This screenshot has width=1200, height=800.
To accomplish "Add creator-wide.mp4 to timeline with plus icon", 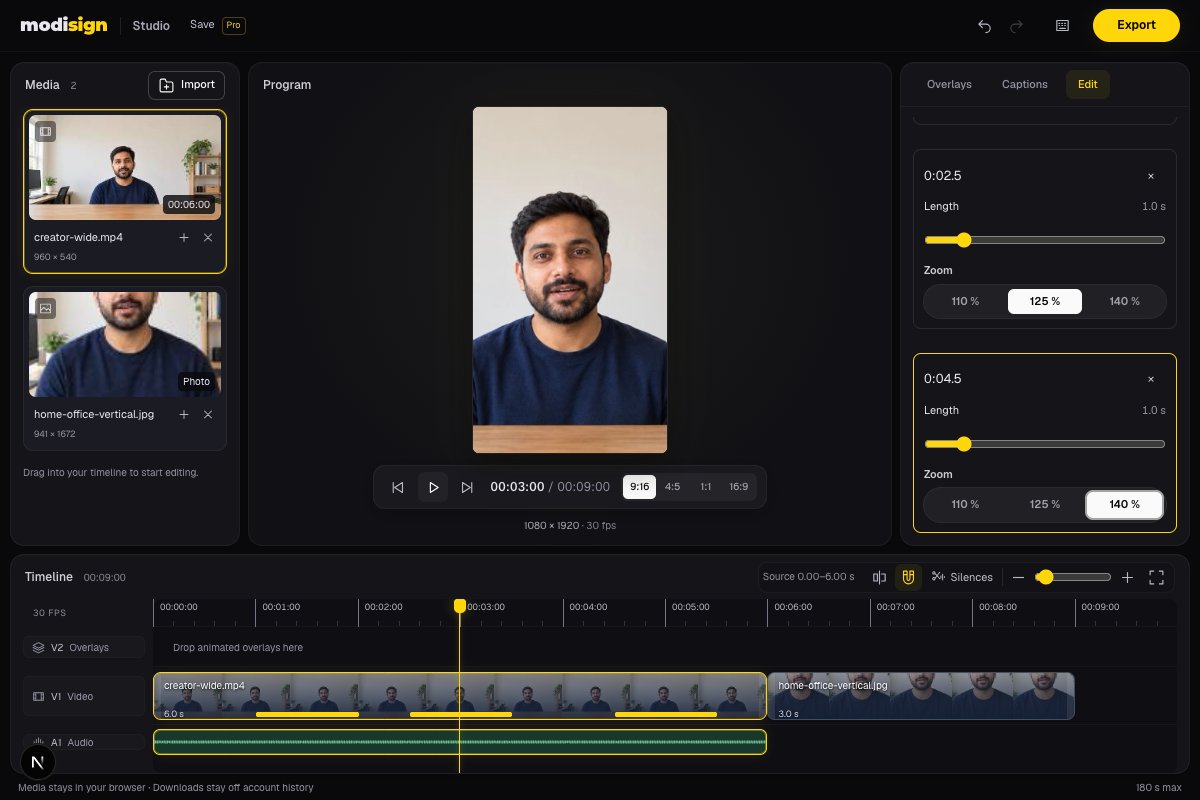I will (x=184, y=238).
